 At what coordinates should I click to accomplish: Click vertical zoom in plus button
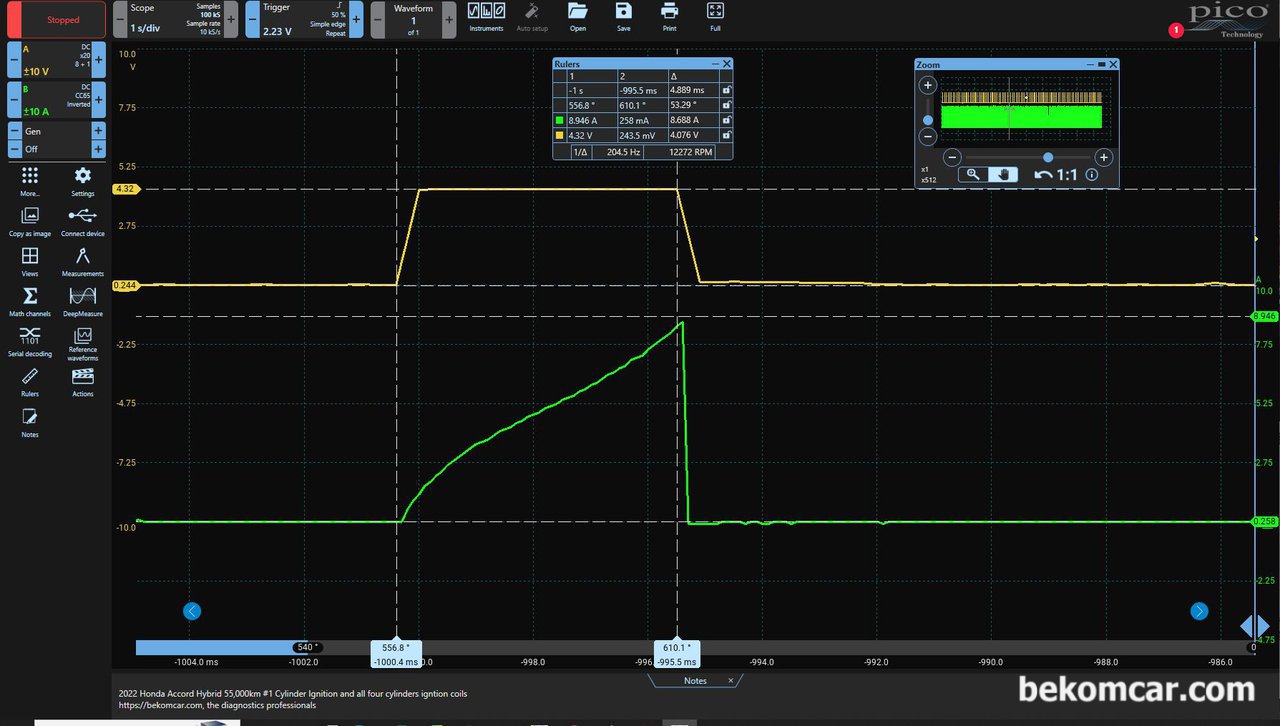point(928,86)
